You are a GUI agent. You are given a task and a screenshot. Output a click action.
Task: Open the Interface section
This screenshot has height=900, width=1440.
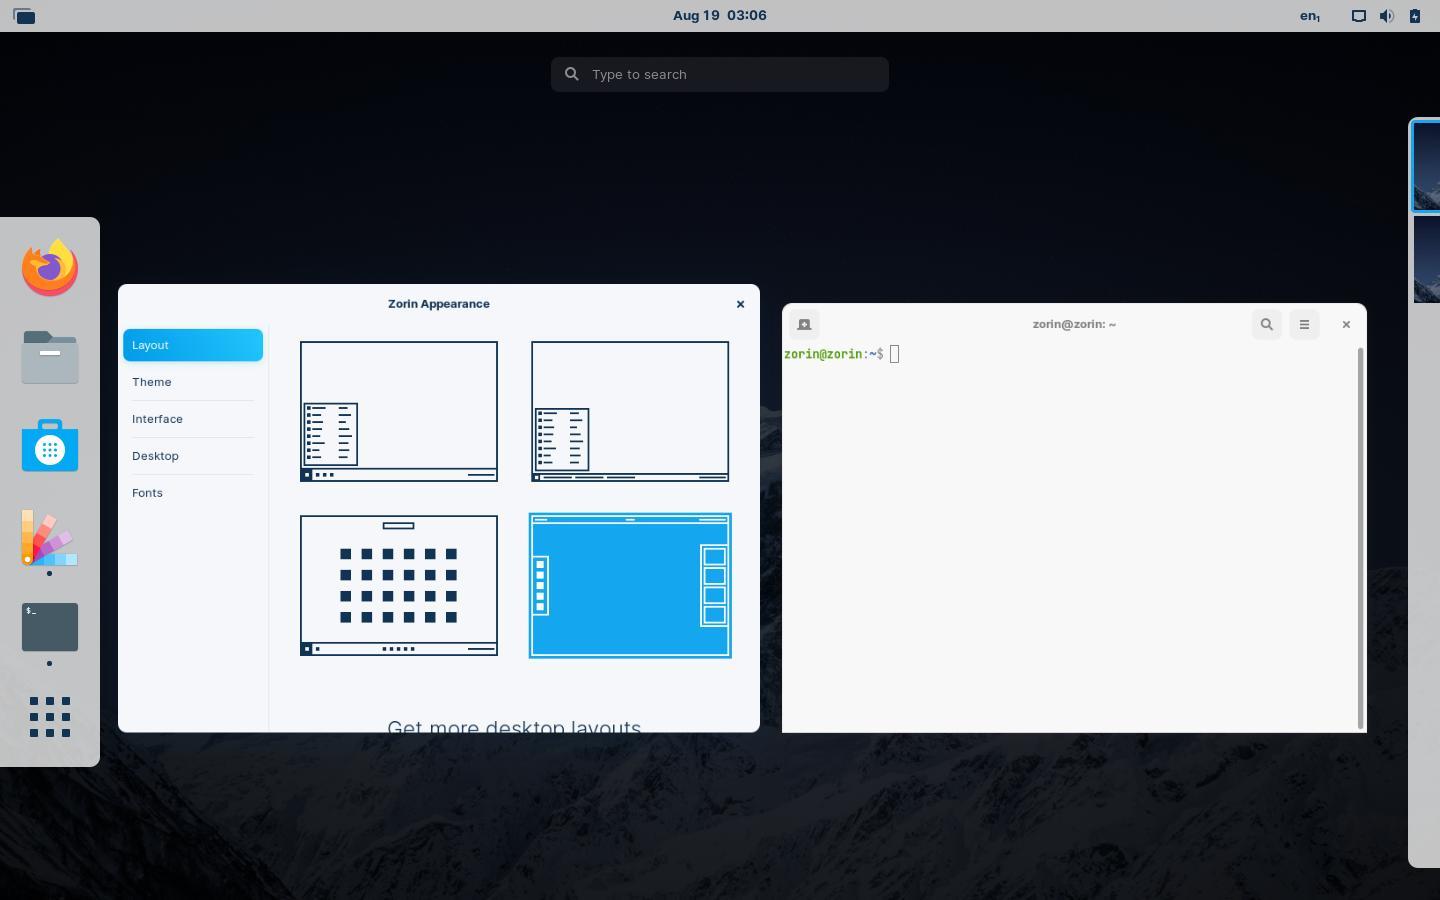tap(157, 419)
